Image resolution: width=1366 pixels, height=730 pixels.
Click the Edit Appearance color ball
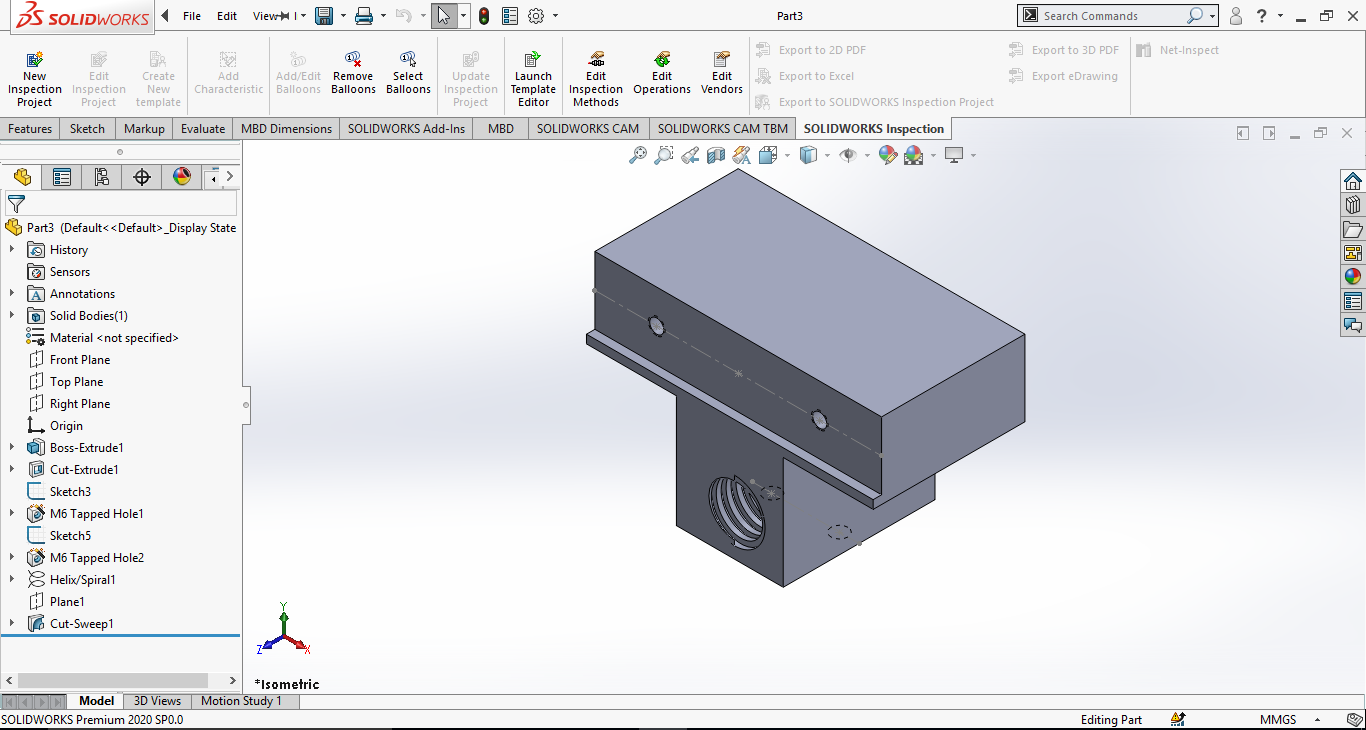(887, 155)
